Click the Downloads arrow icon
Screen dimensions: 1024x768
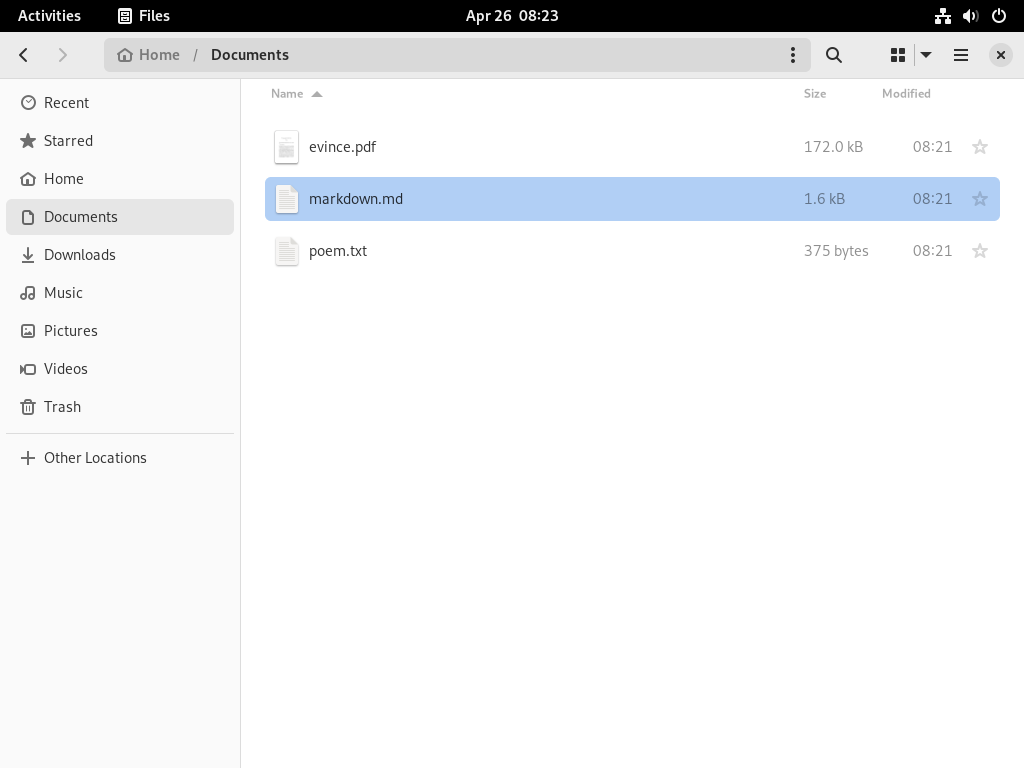click(28, 255)
